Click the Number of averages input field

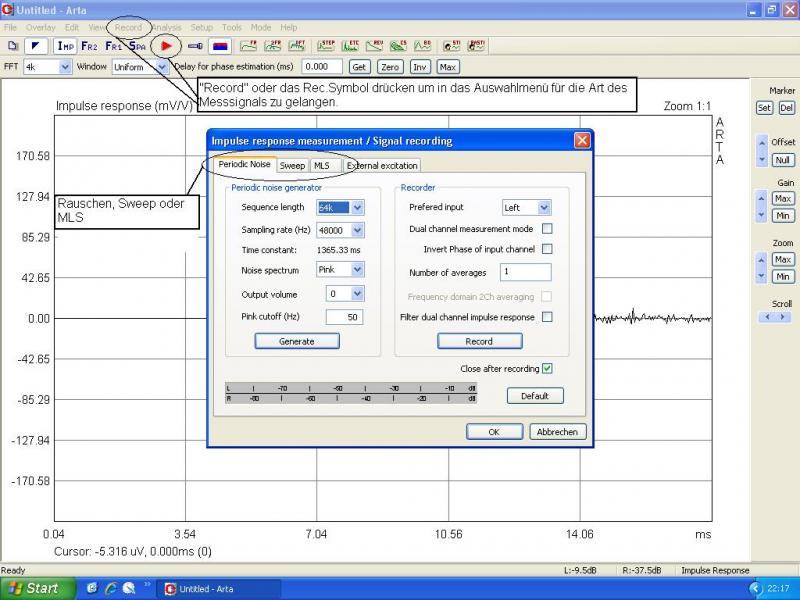click(x=525, y=272)
